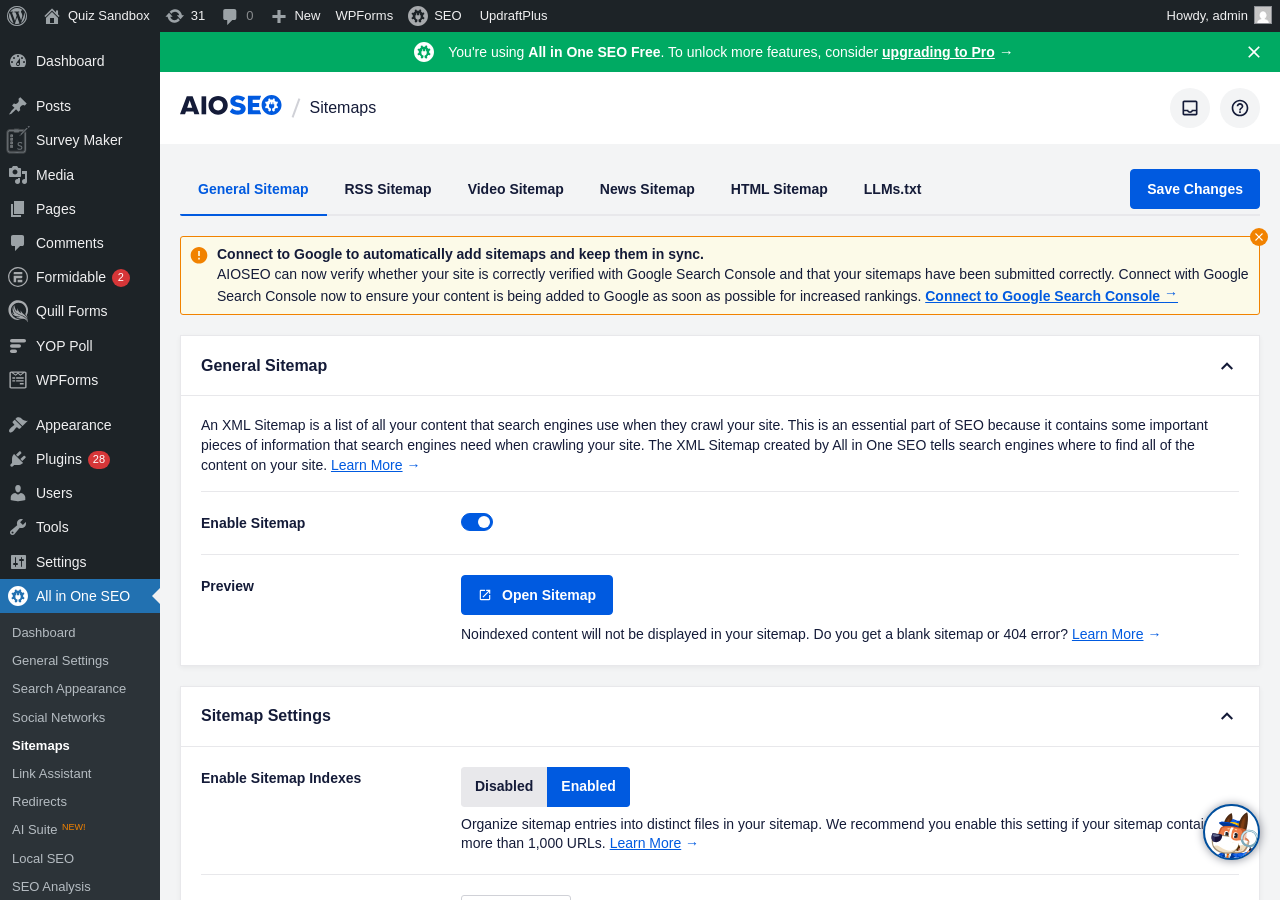Click the Dashboard gauge icon in sidebar
1280x900 pixels.
point(18,61)
